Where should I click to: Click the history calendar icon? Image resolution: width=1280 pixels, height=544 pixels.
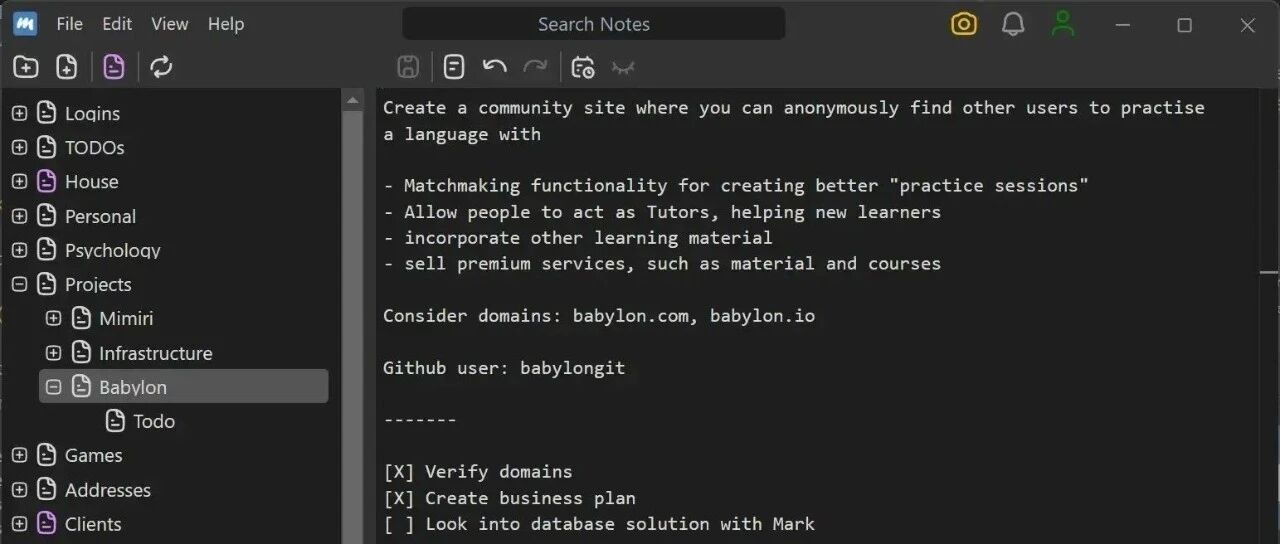[x=583, y=67]
